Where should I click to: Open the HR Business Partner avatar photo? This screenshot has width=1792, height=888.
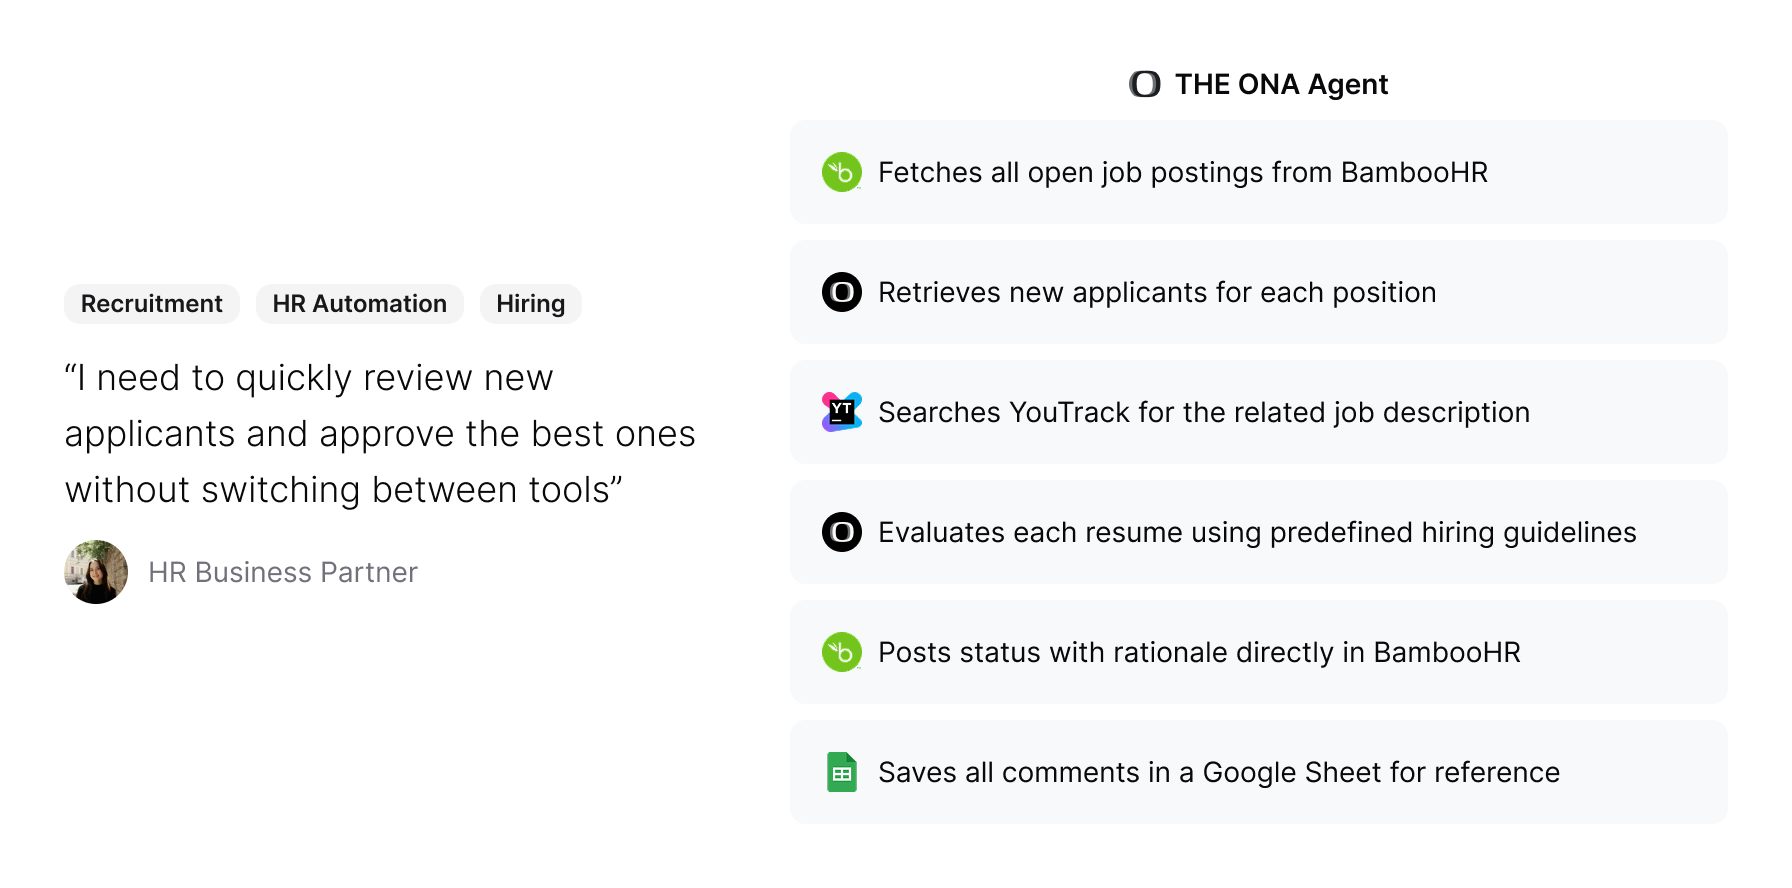coord(96,572)
